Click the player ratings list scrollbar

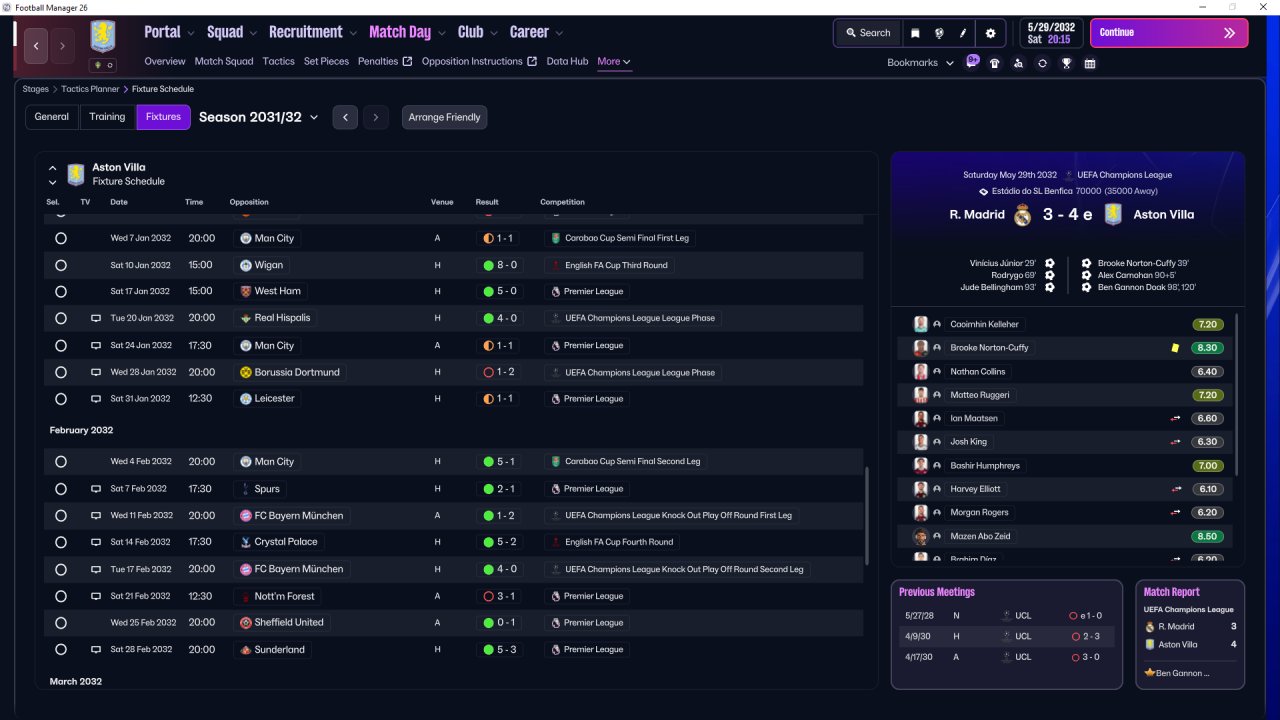tap(1238, 395)
